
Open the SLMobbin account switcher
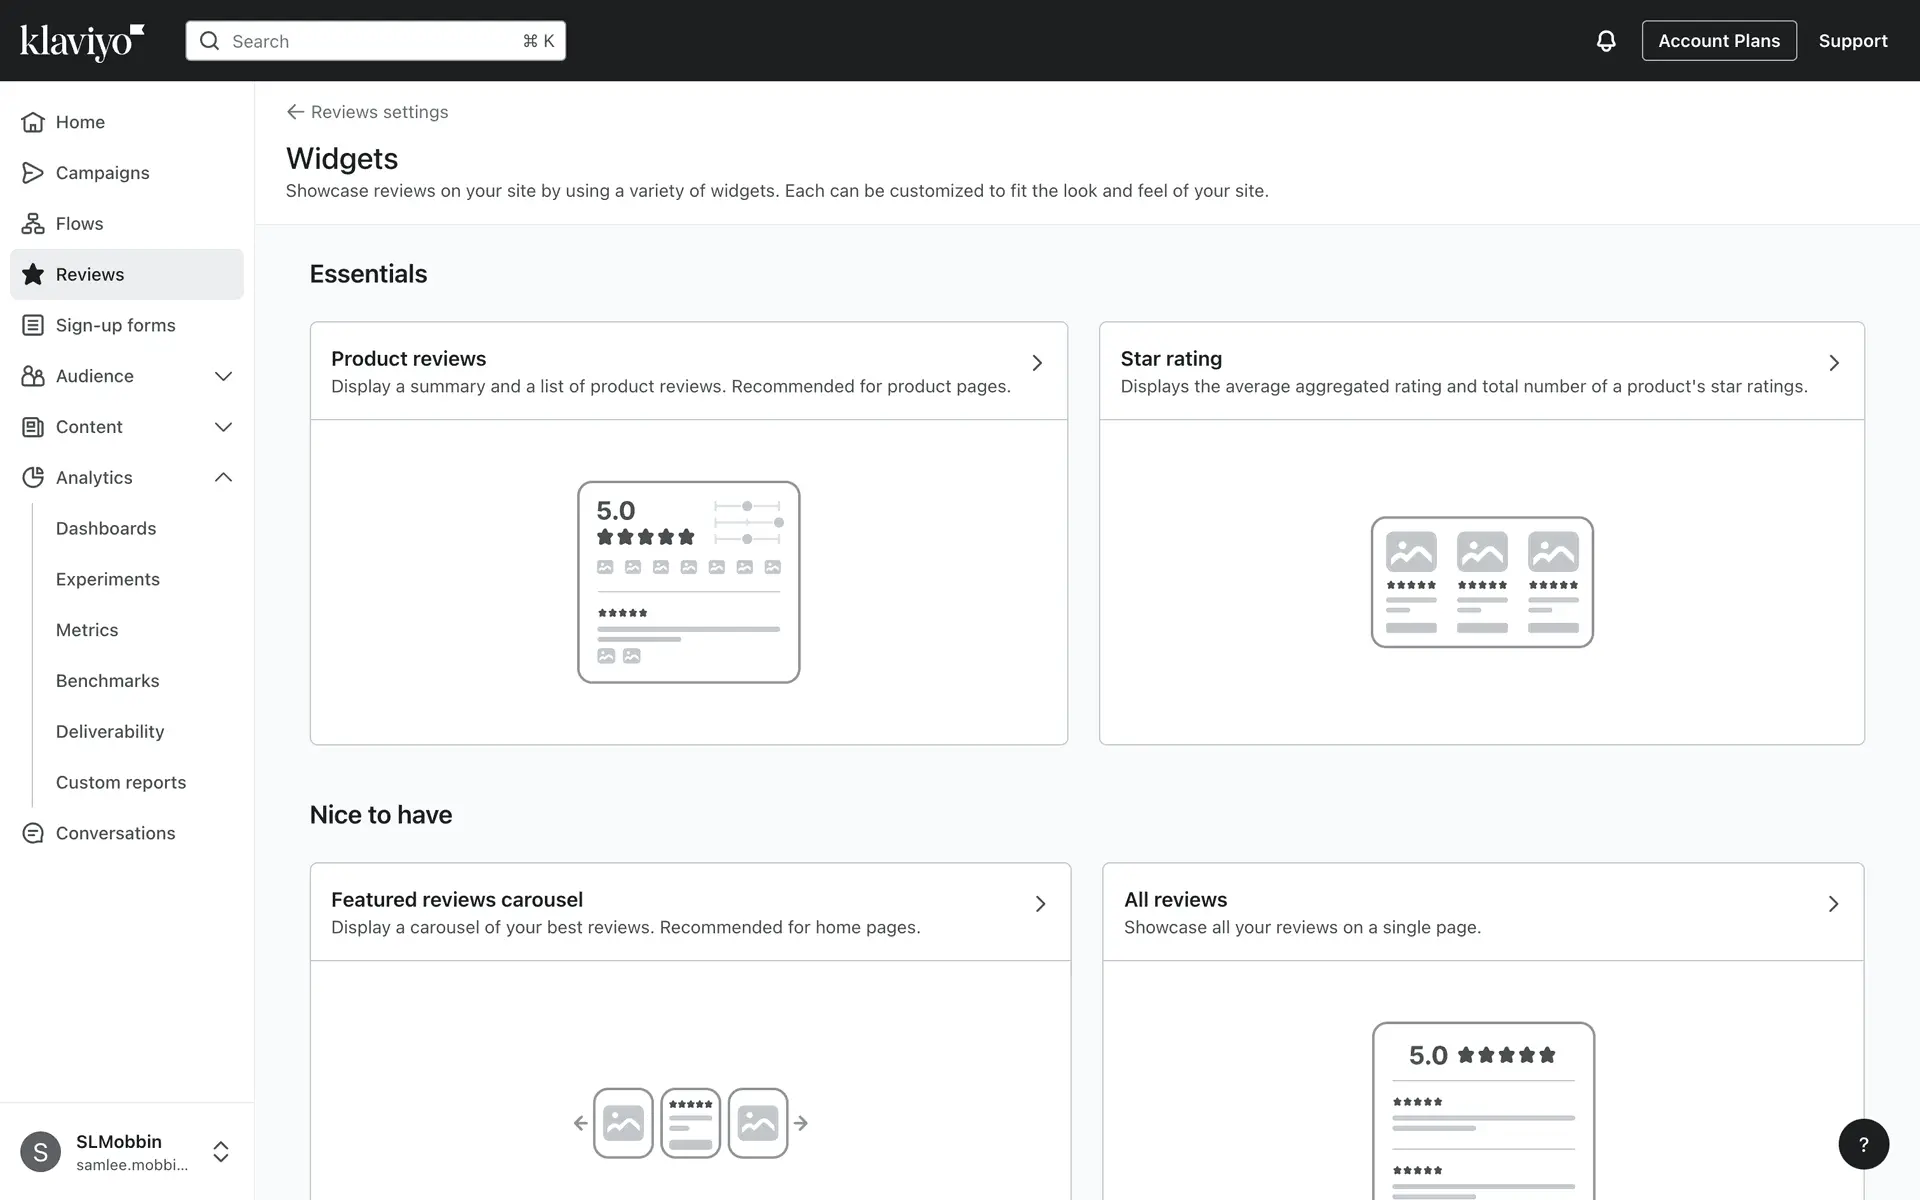coord(221,1151)
